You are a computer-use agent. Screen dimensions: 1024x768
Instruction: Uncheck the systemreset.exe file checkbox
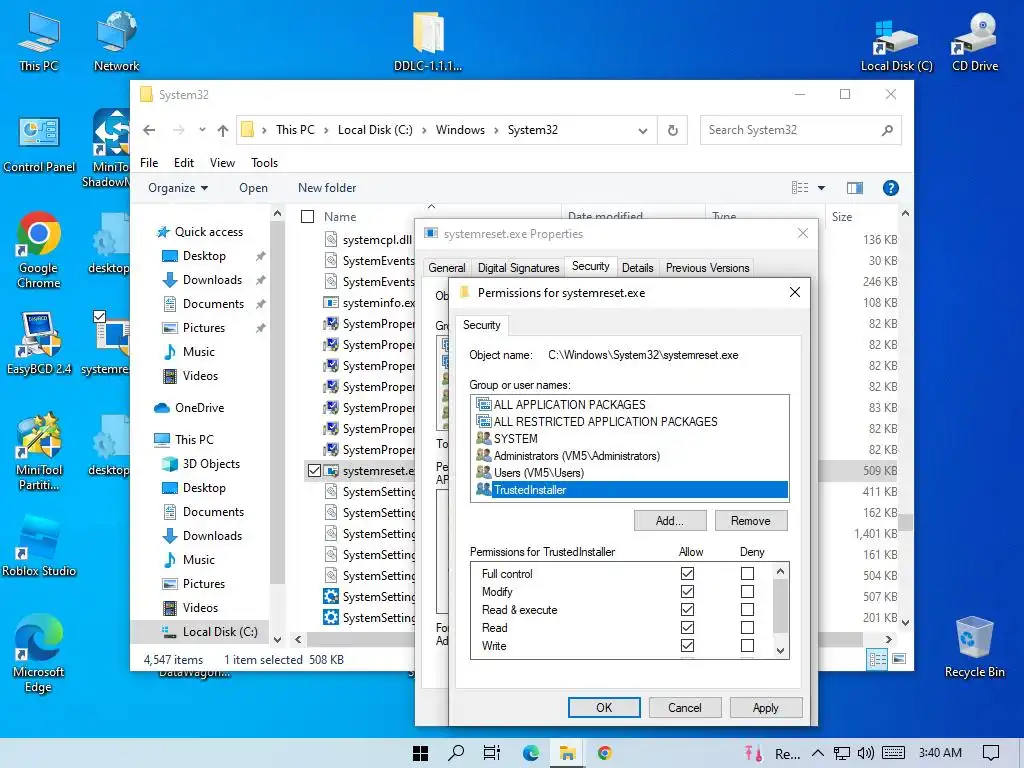click(x=314, y=470)
